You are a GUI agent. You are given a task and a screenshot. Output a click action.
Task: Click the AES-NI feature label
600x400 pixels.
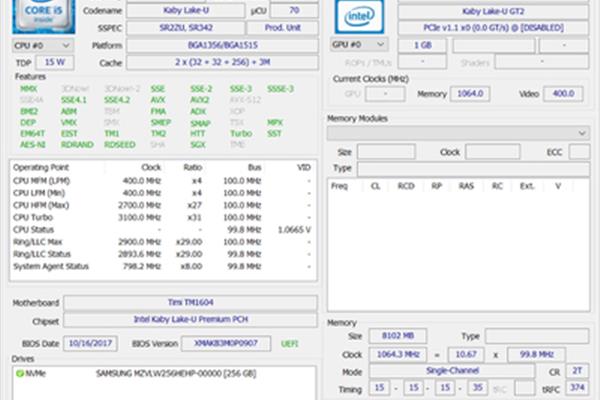33,145
